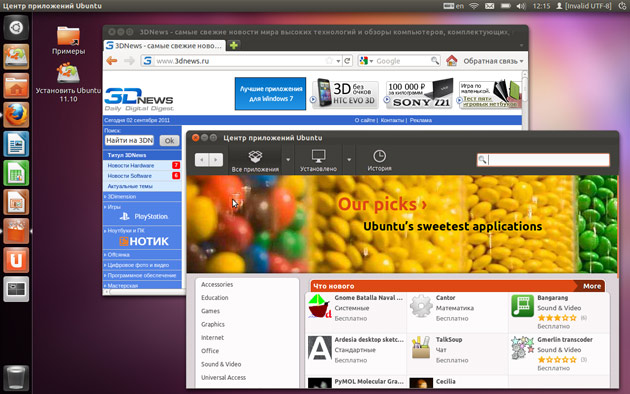Open Internet category
The height and width of the screenshot is (394, 630).
click(212, 337)
